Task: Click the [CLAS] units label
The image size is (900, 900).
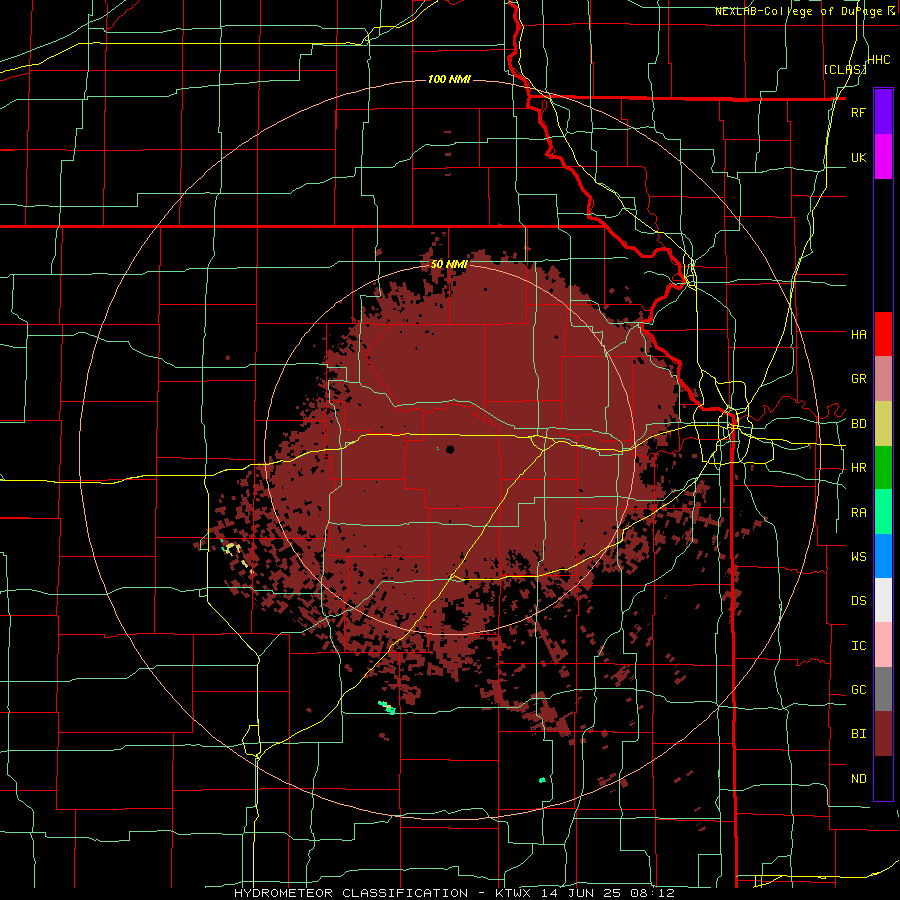Action: 845,69
